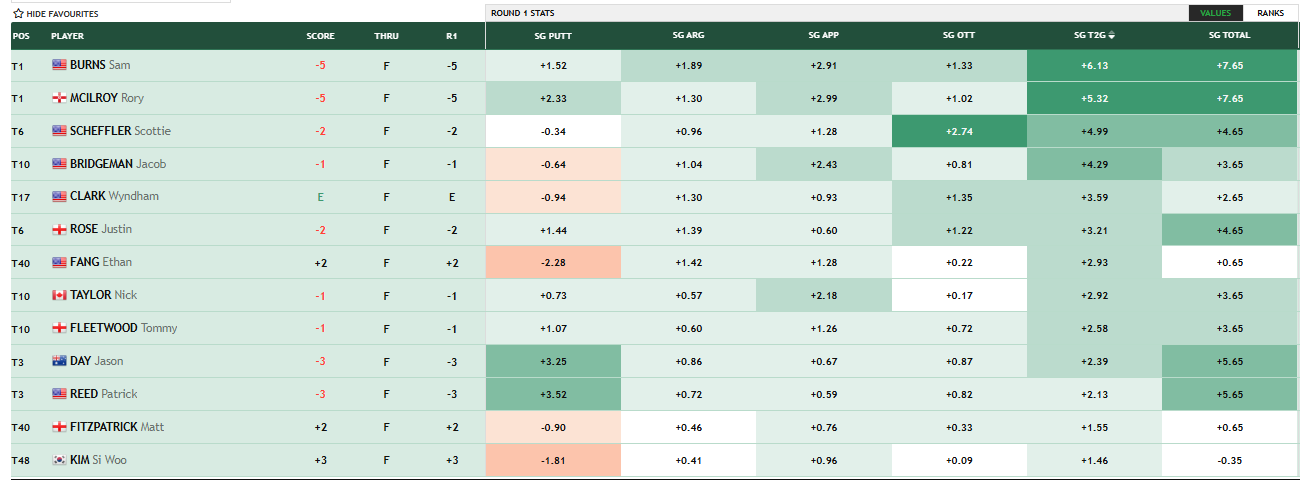Click the England flag beside Rose Justin
This screenshot has width=1300, height=481.
pos(59,230)
